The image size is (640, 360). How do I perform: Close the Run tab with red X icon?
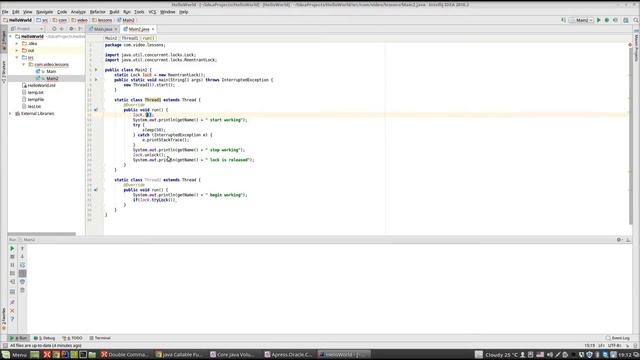tap(12, 311)
